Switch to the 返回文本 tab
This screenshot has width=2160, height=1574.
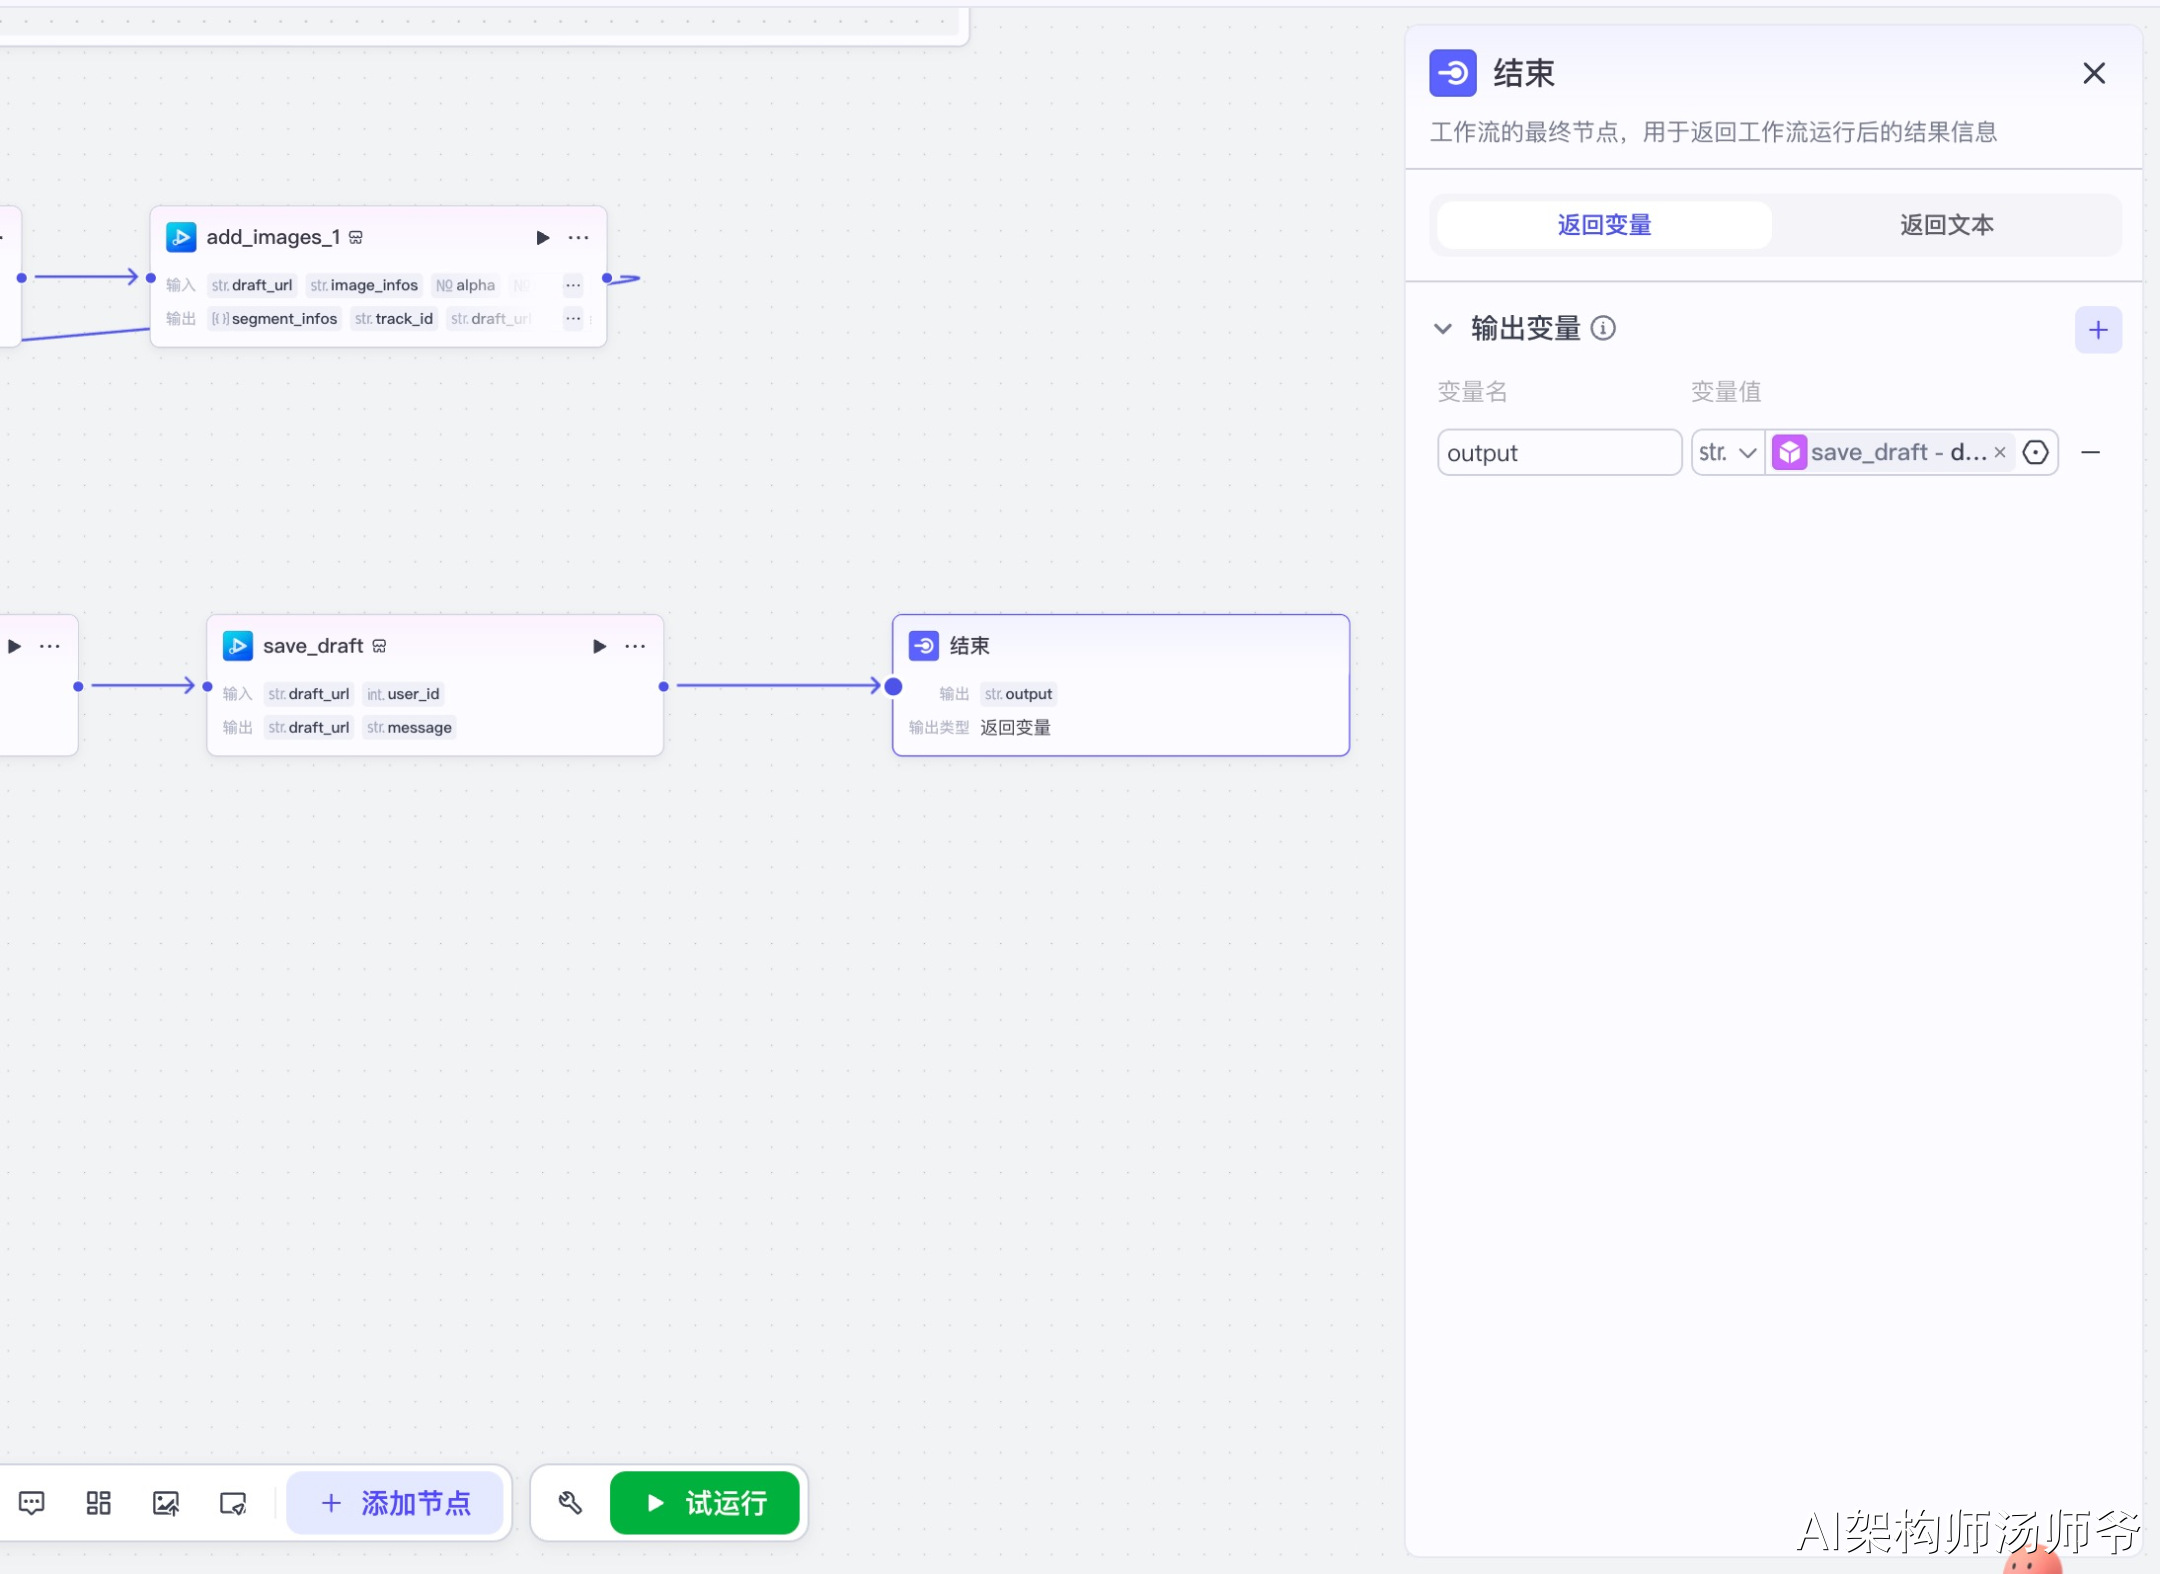tap(1946, 225)
